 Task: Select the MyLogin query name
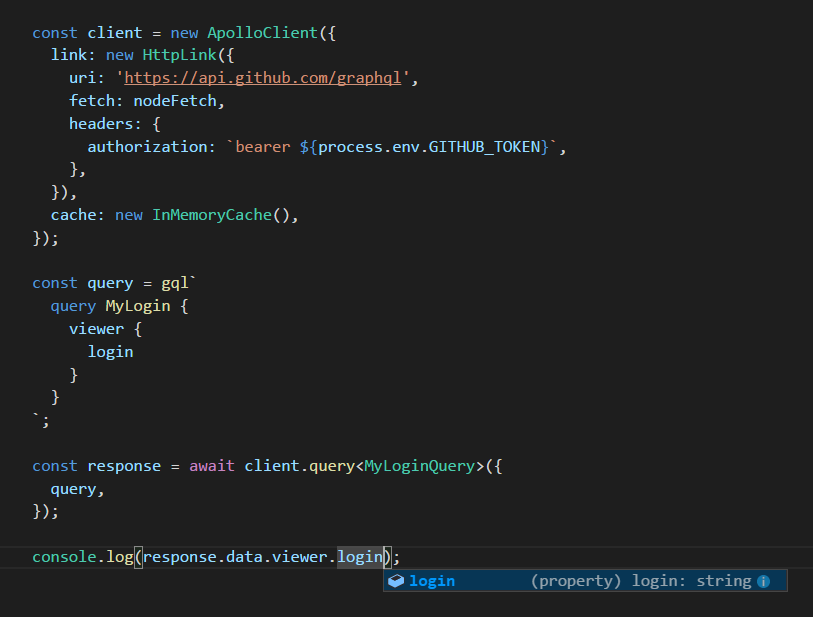point(137,305)
